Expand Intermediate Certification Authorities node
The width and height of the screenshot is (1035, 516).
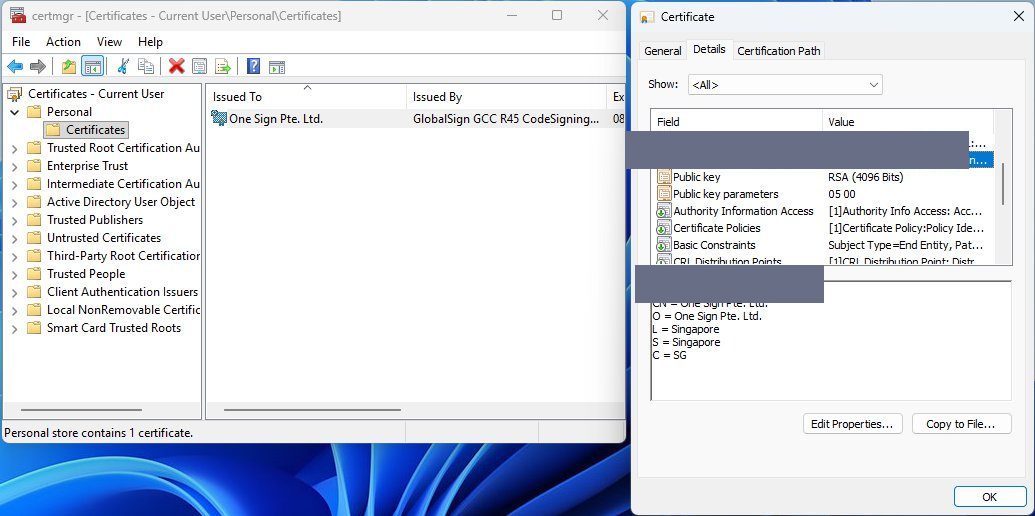[15, 184]
